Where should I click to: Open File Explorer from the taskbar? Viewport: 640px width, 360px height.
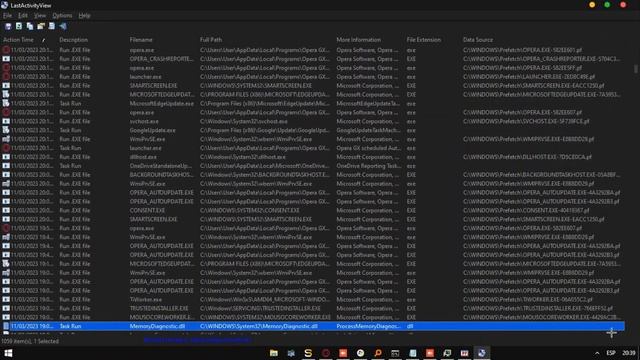(273, 353)
